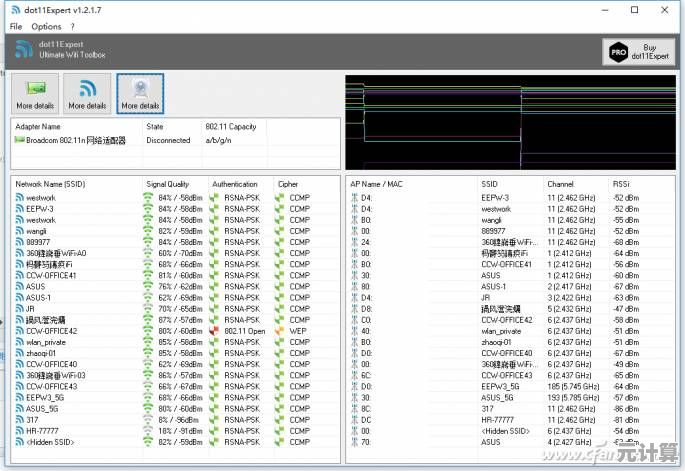Open the ? help menu
The height and width of the screenshot is (471, 685).
72,26
